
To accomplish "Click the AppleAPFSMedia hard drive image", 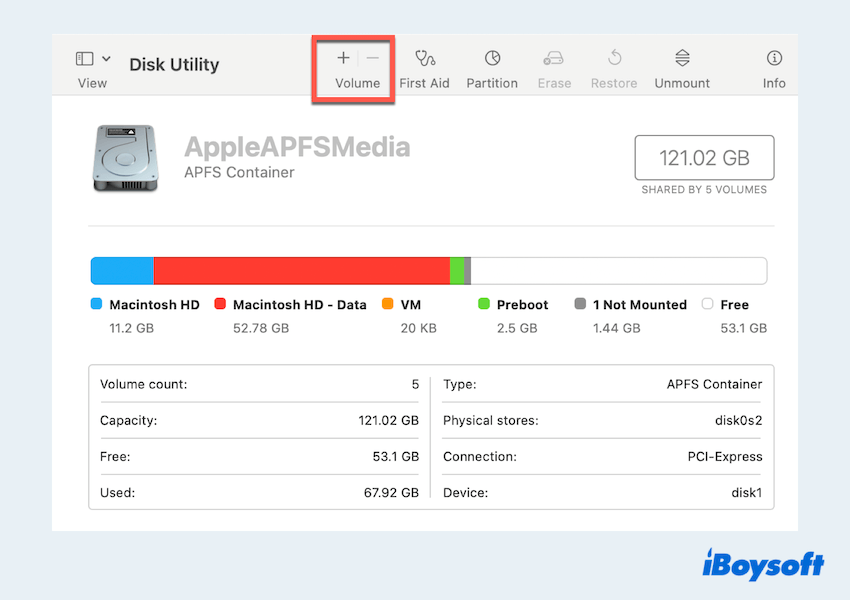I will [x=125, y=158].
